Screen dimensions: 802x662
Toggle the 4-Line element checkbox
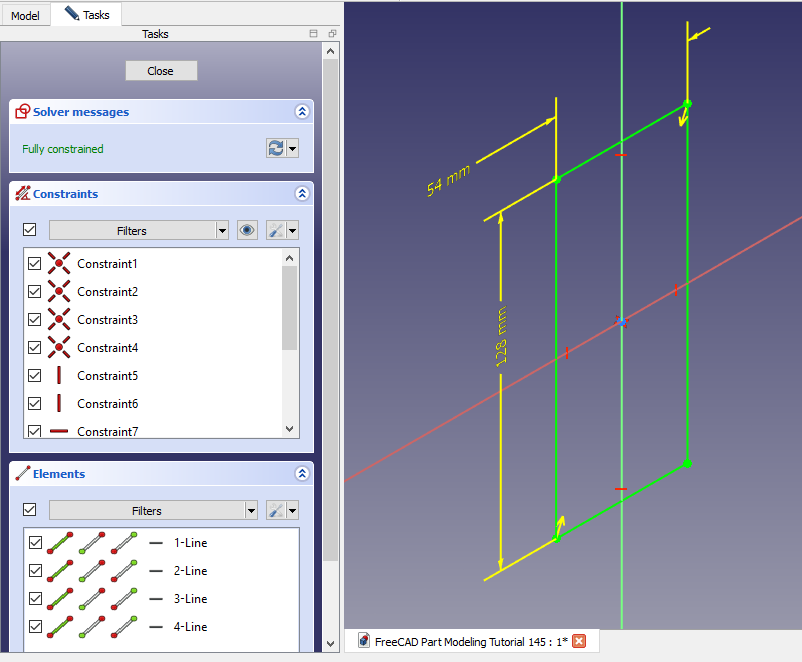pos(35,627)
